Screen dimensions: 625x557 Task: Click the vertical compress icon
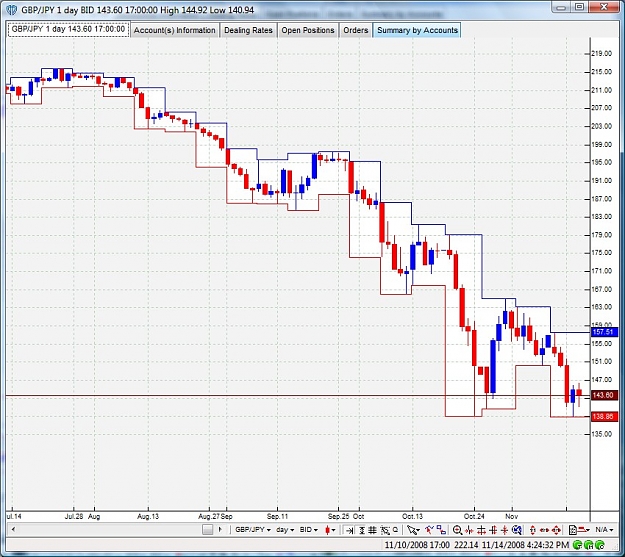coord(504,530)
